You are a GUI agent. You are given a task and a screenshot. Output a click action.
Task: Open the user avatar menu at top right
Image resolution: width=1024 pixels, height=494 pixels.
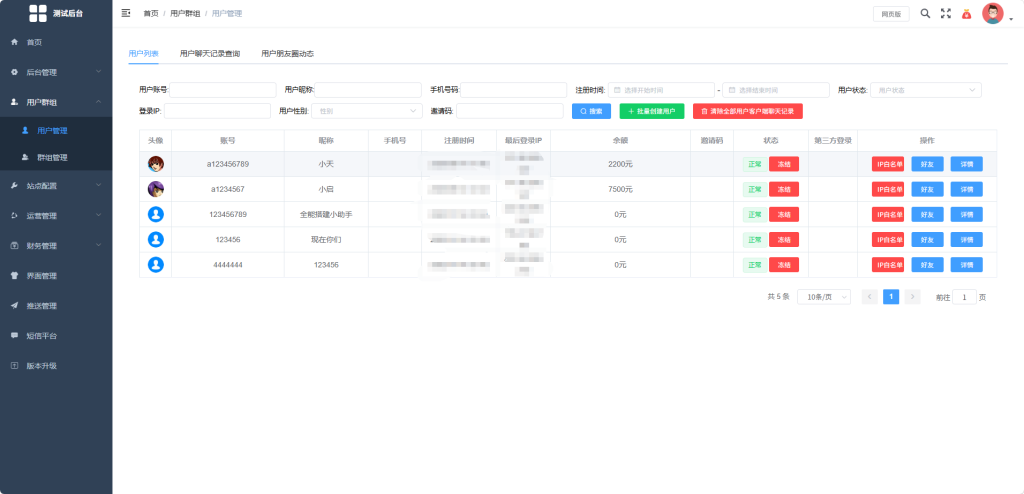(993, 14)
